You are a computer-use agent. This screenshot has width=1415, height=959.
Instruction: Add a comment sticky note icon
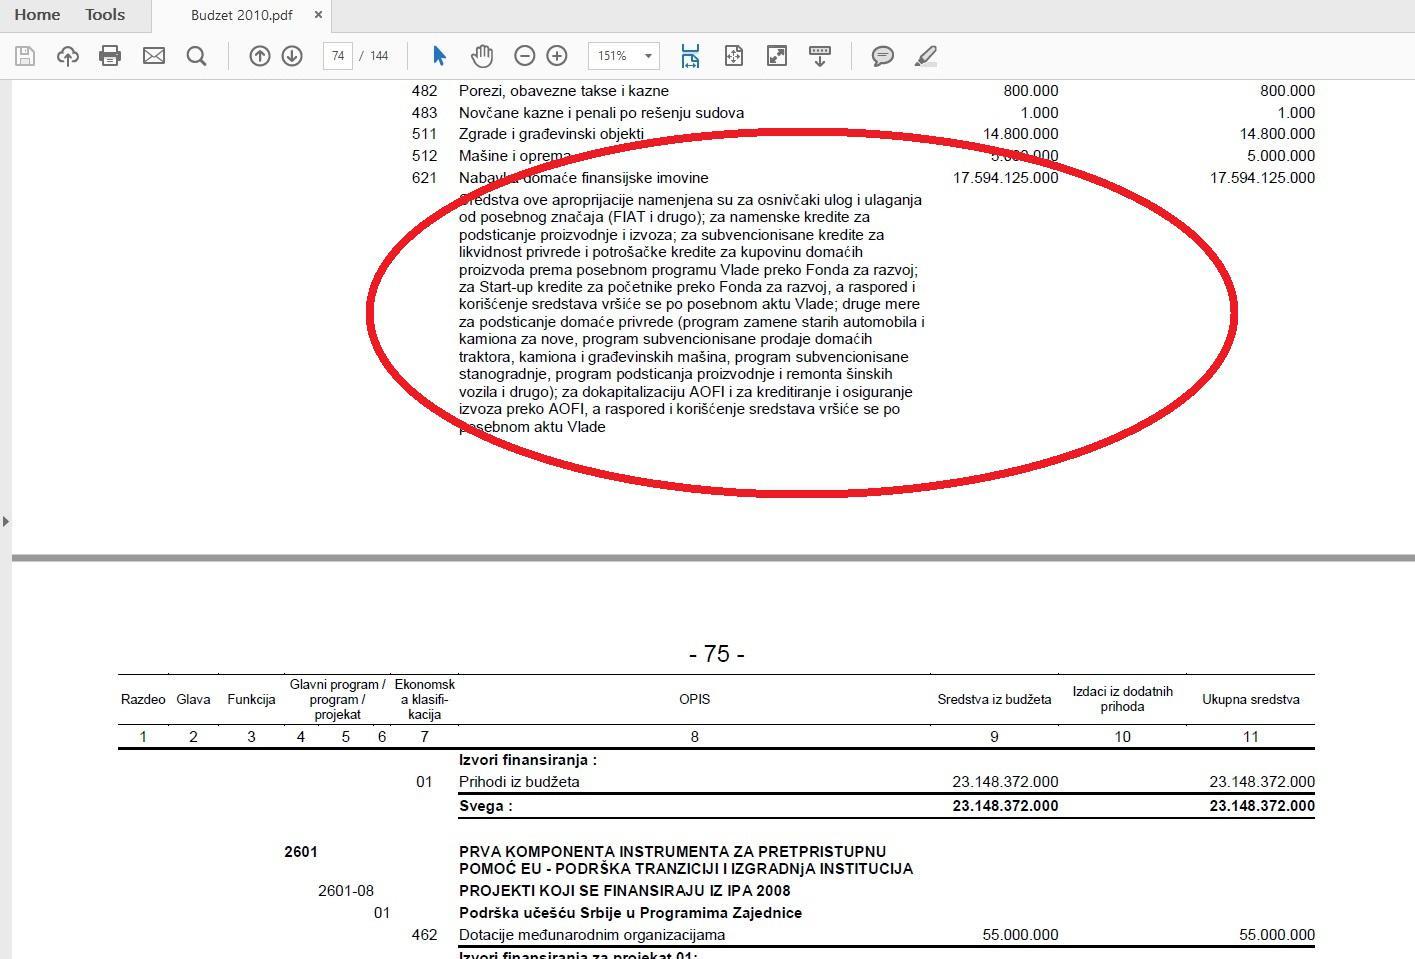pyautogui.click(x=882, y=56)
